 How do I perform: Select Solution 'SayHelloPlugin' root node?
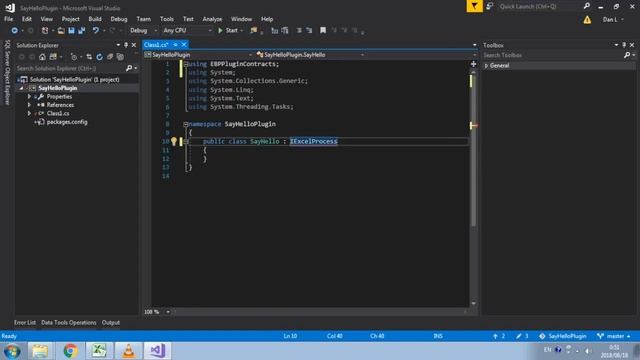pyautogui.click(x=74, y=80)
